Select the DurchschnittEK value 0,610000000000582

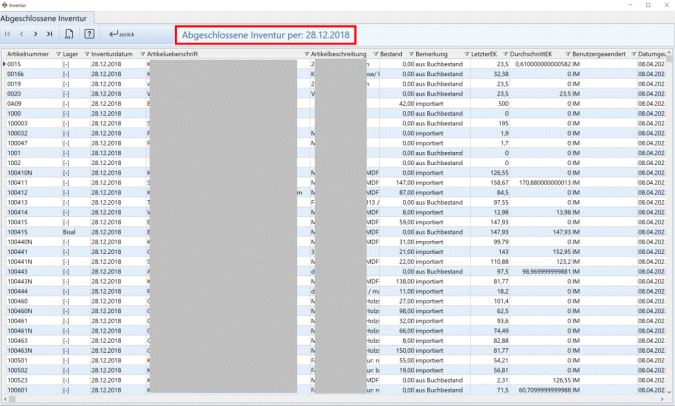tap(541, 64)
